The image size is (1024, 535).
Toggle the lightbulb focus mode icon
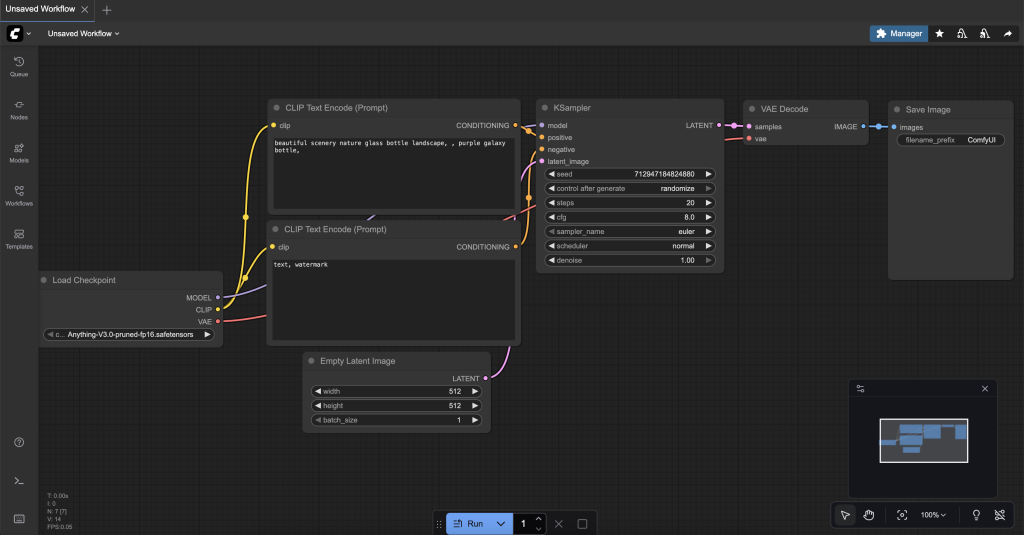[976, 515]
